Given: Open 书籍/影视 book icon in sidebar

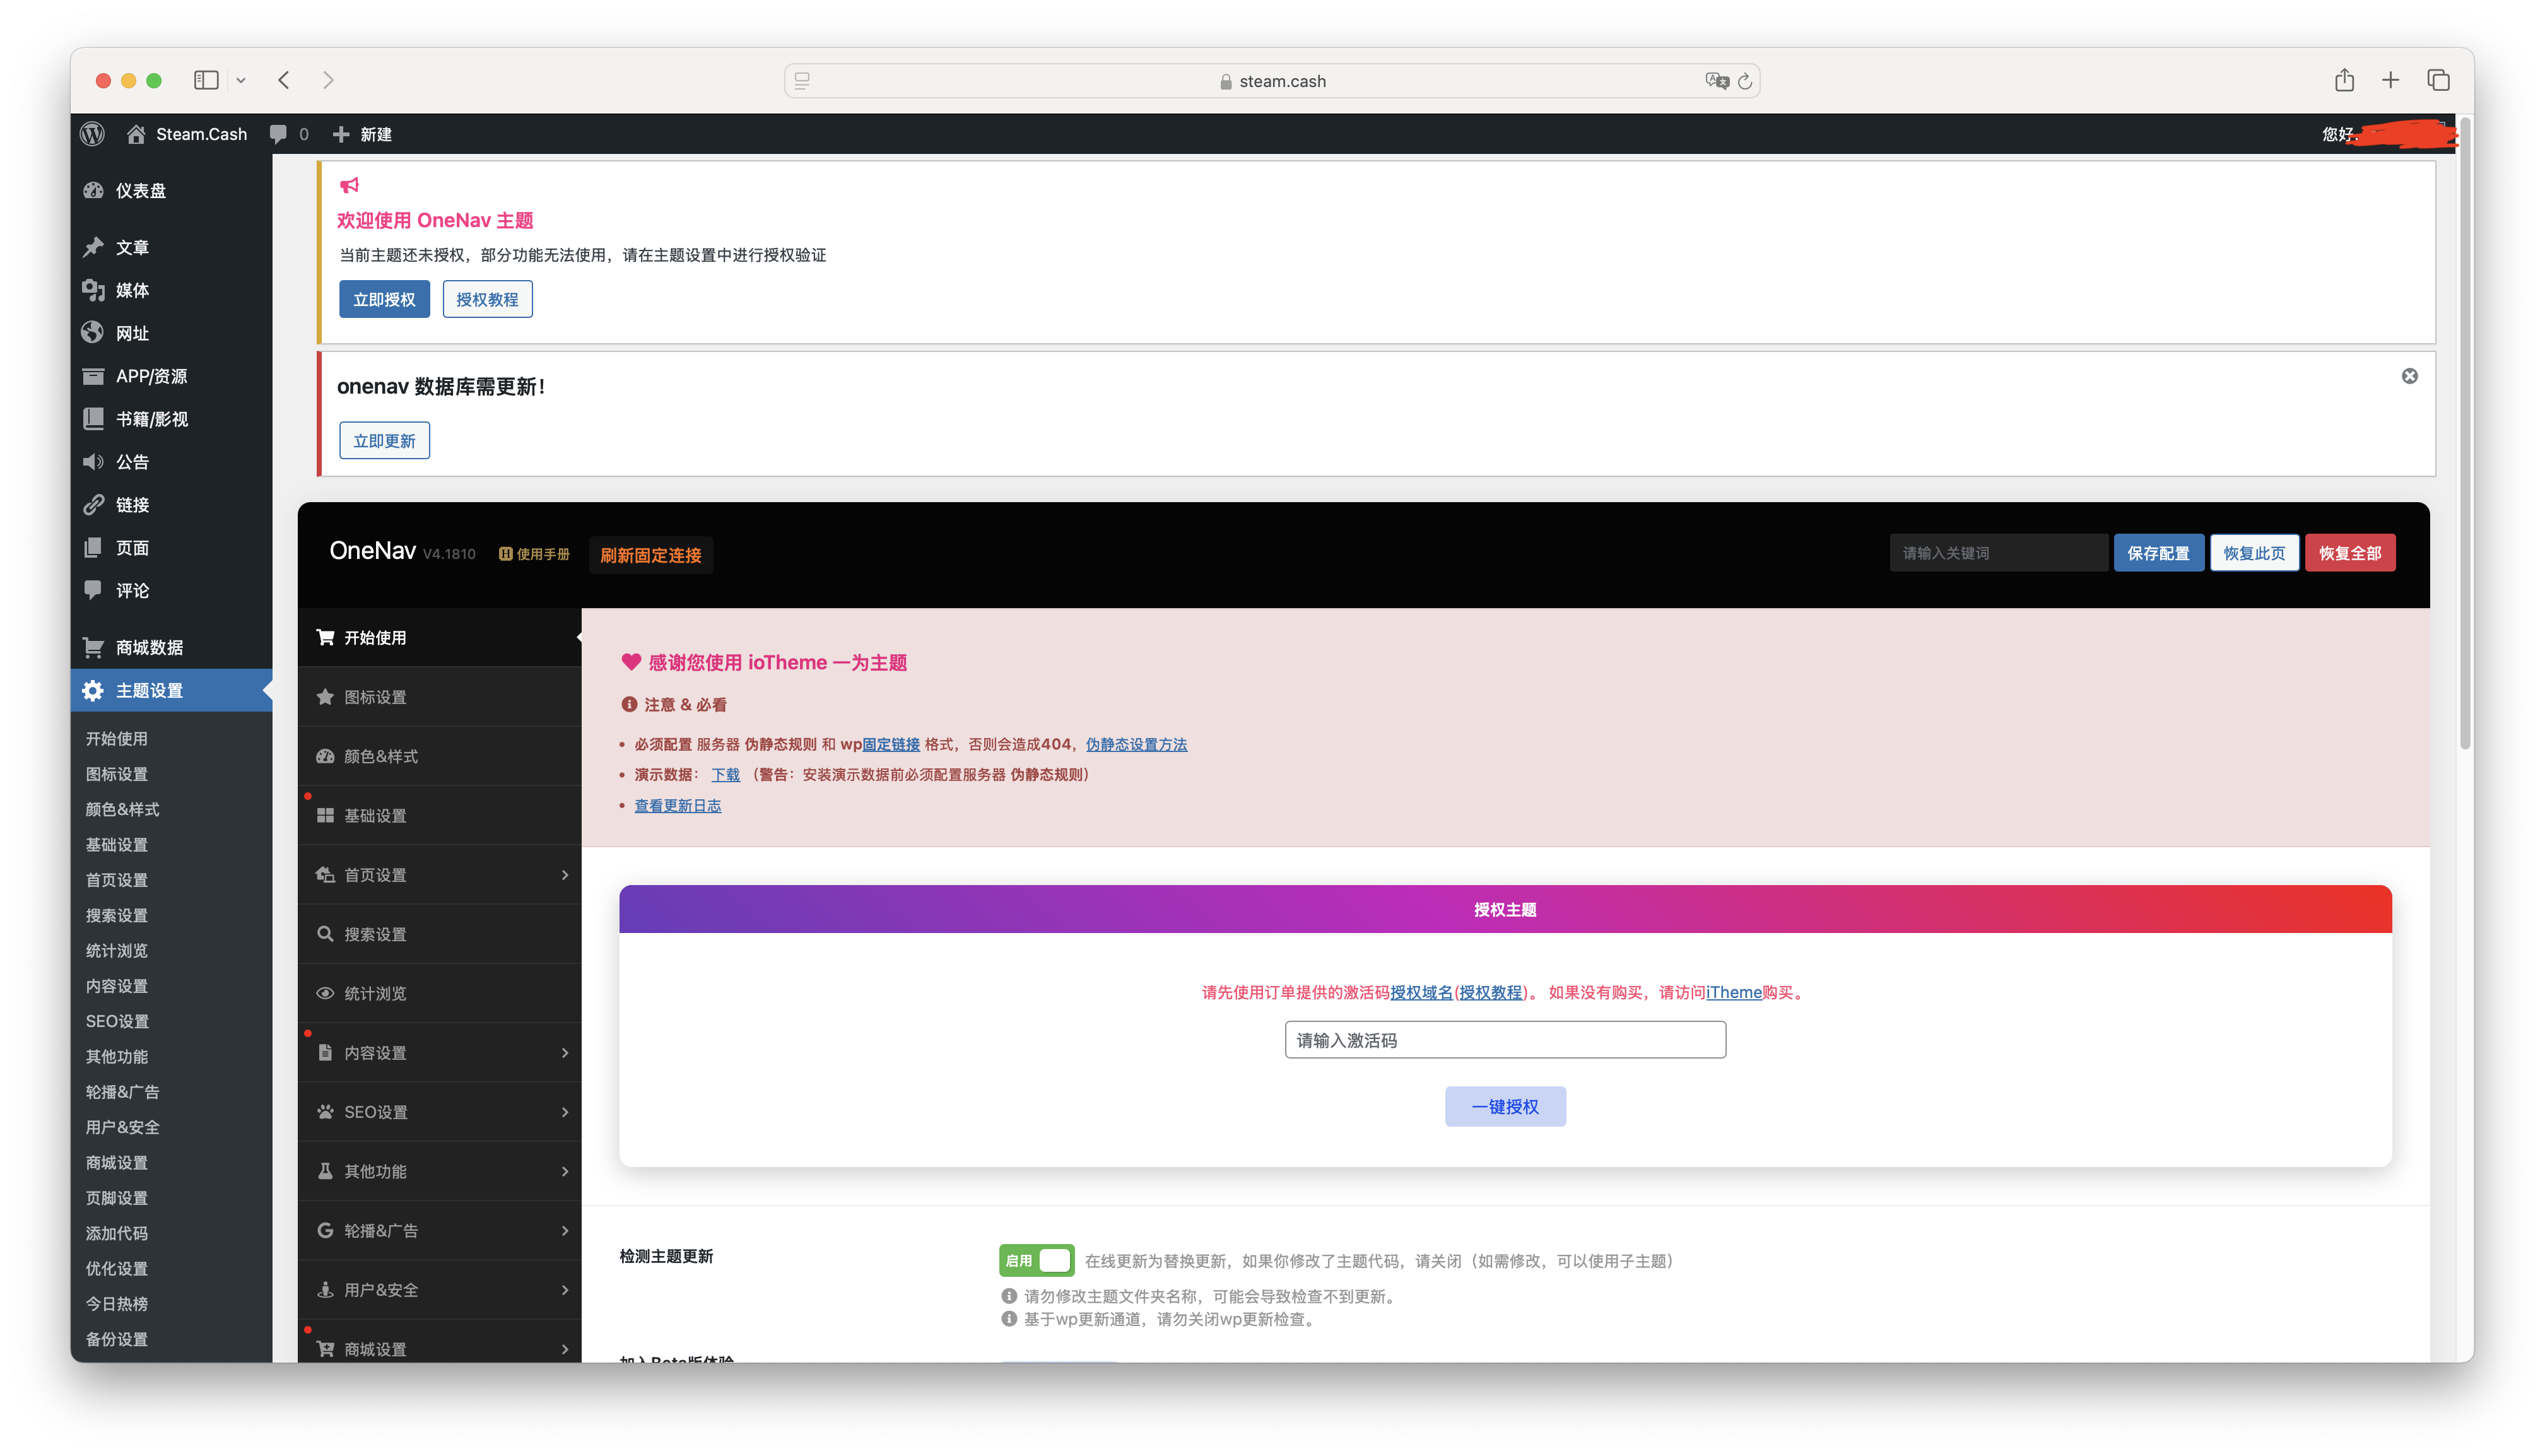Looking at the screenshot, I should coord(94,419).
